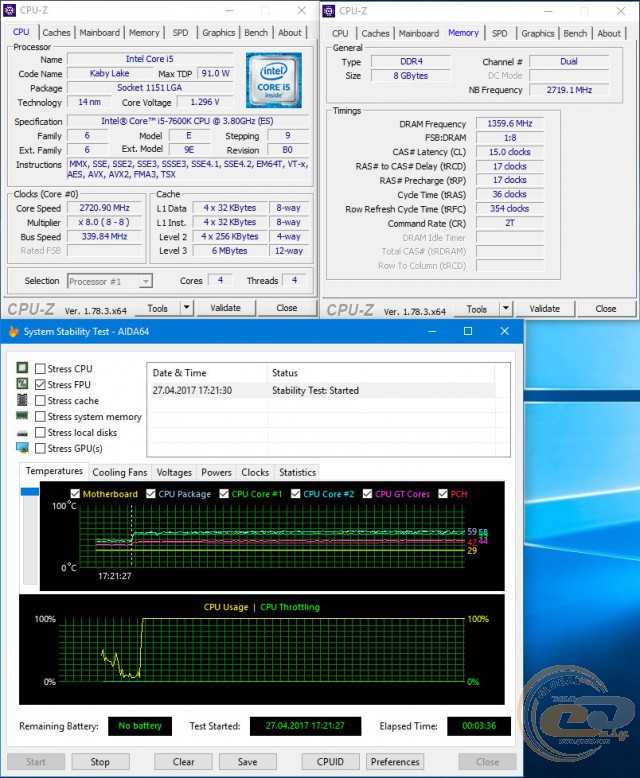Viewport: 640px width, 778px height.
Task: Minimize the left CPU-Z window
Action: tap(229, 10)
